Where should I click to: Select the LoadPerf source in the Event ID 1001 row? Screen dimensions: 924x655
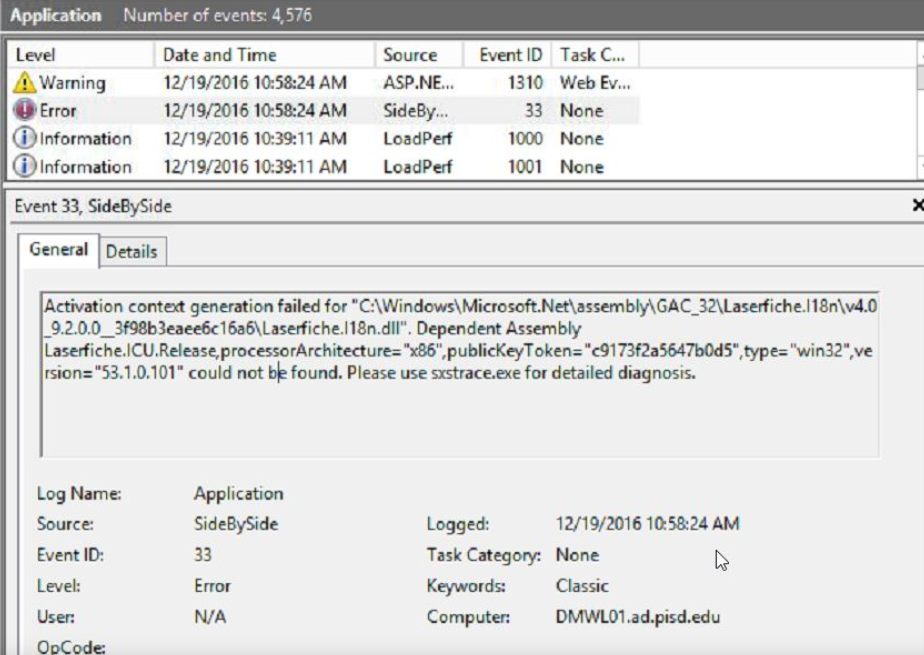point(417,167)
